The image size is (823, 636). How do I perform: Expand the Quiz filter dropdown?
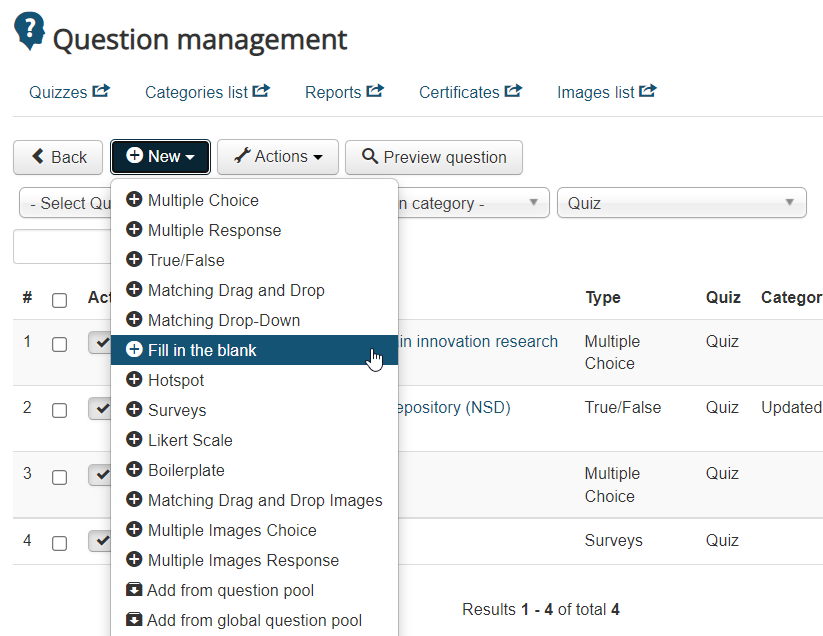pos(681,203)
